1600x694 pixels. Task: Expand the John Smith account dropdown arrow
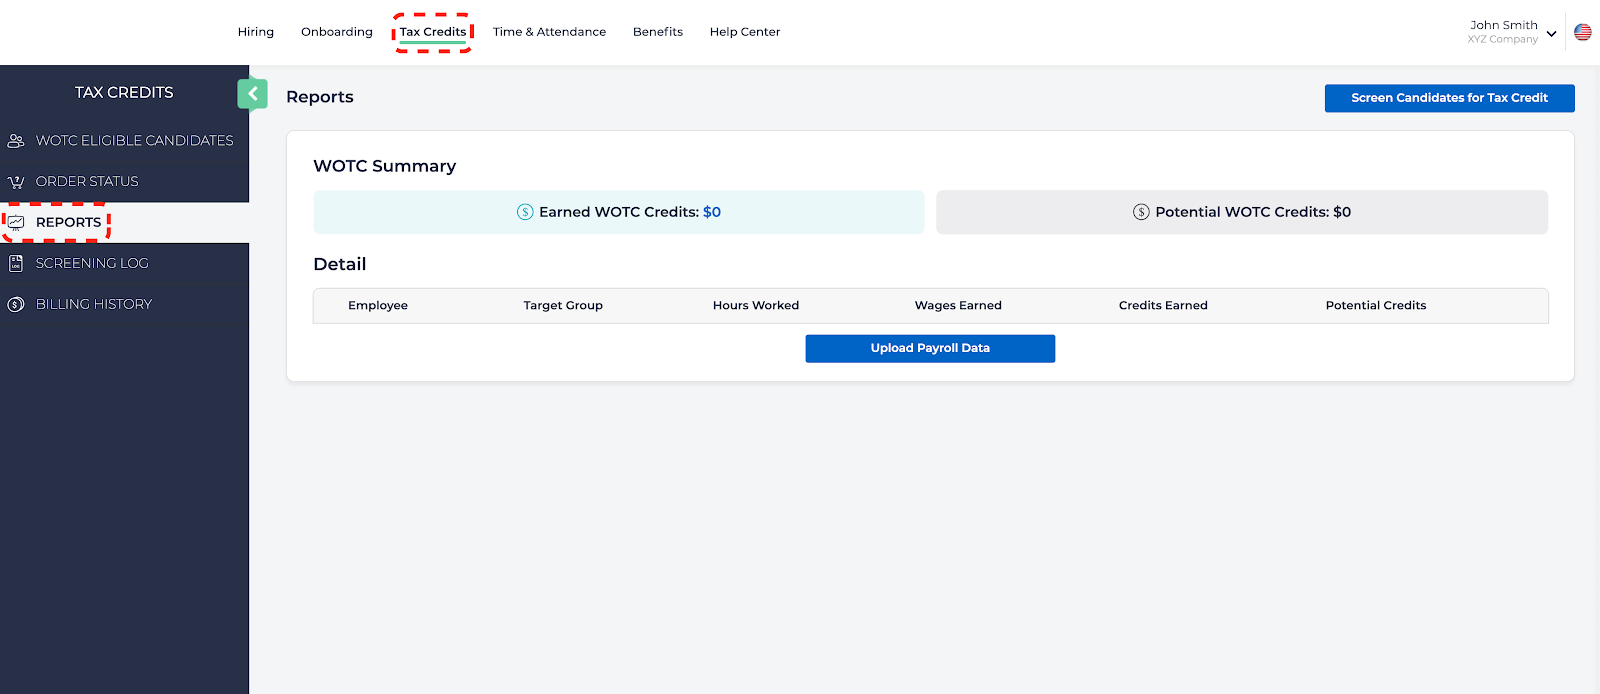(1551, 34)
